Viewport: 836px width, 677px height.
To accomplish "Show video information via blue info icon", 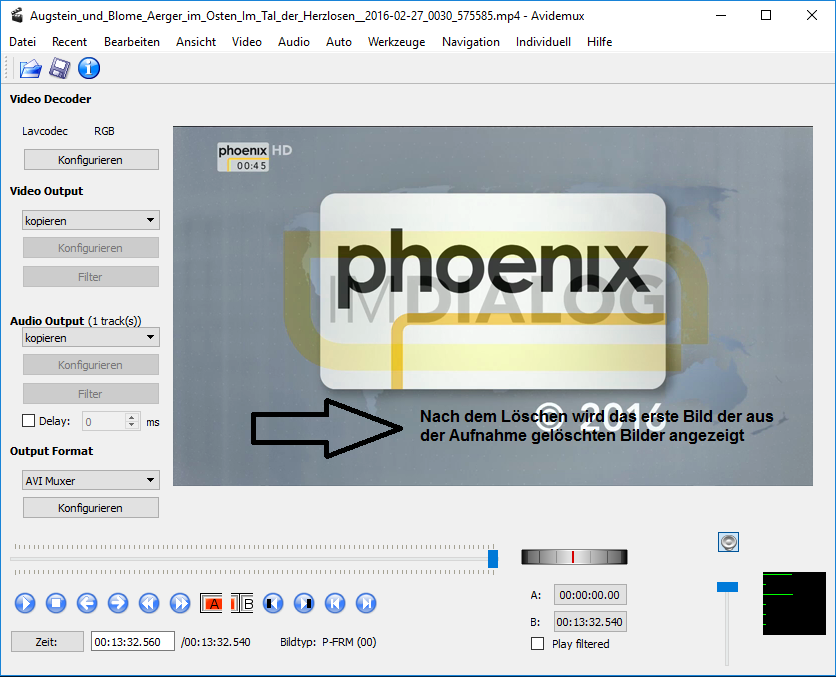I will (x=89, y=68).
